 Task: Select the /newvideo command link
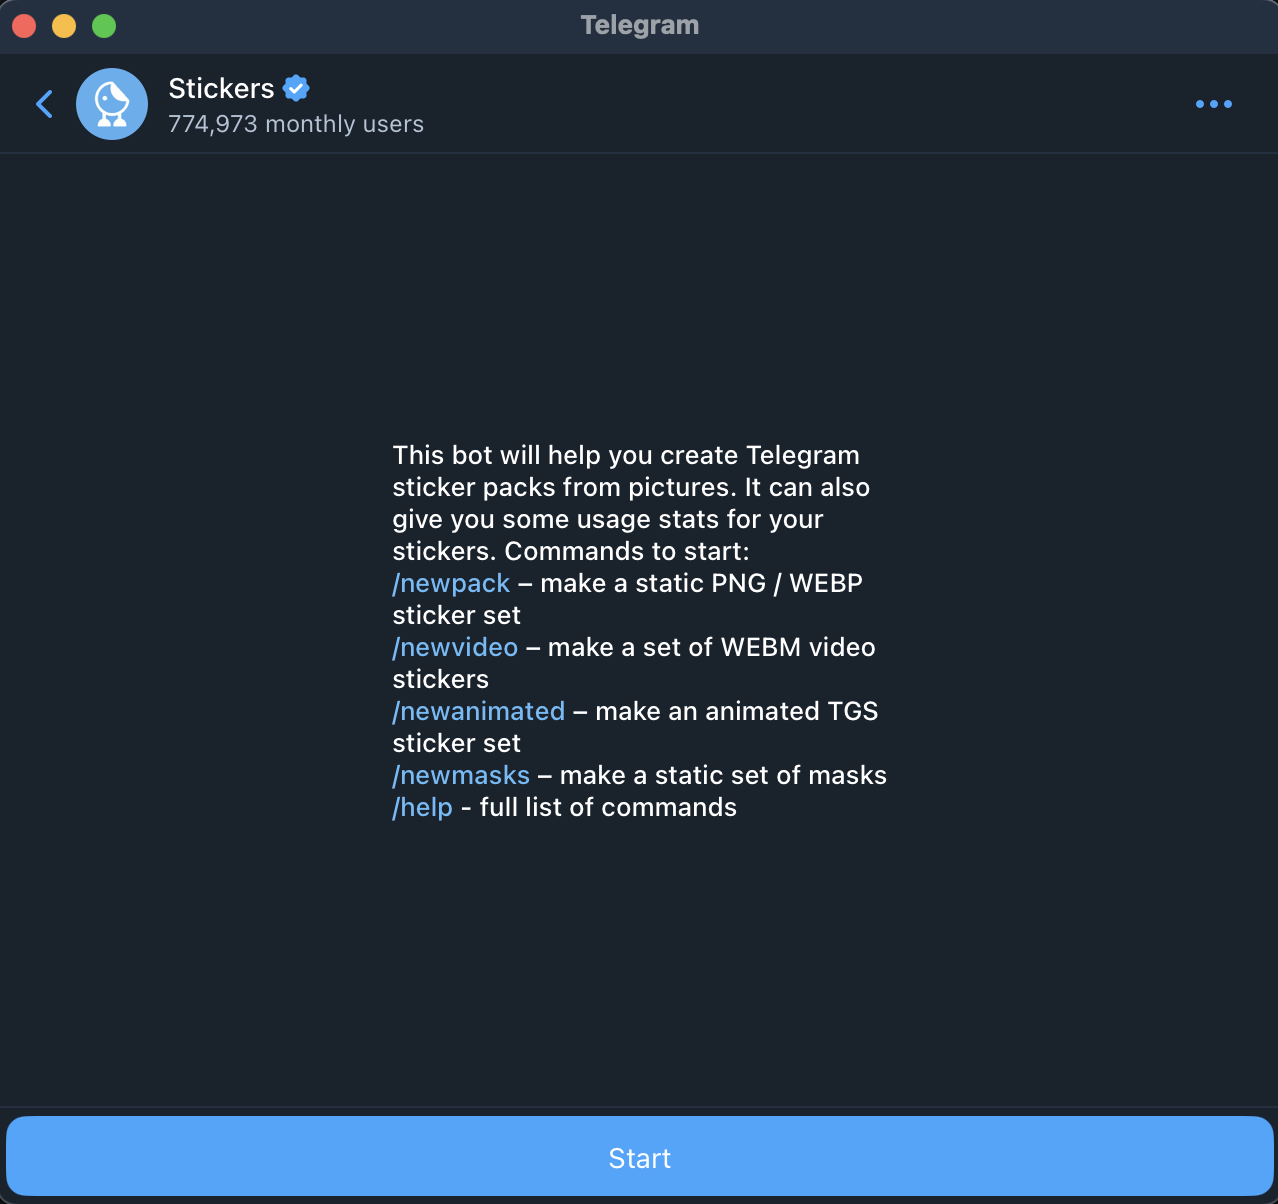tap(455, 647)
